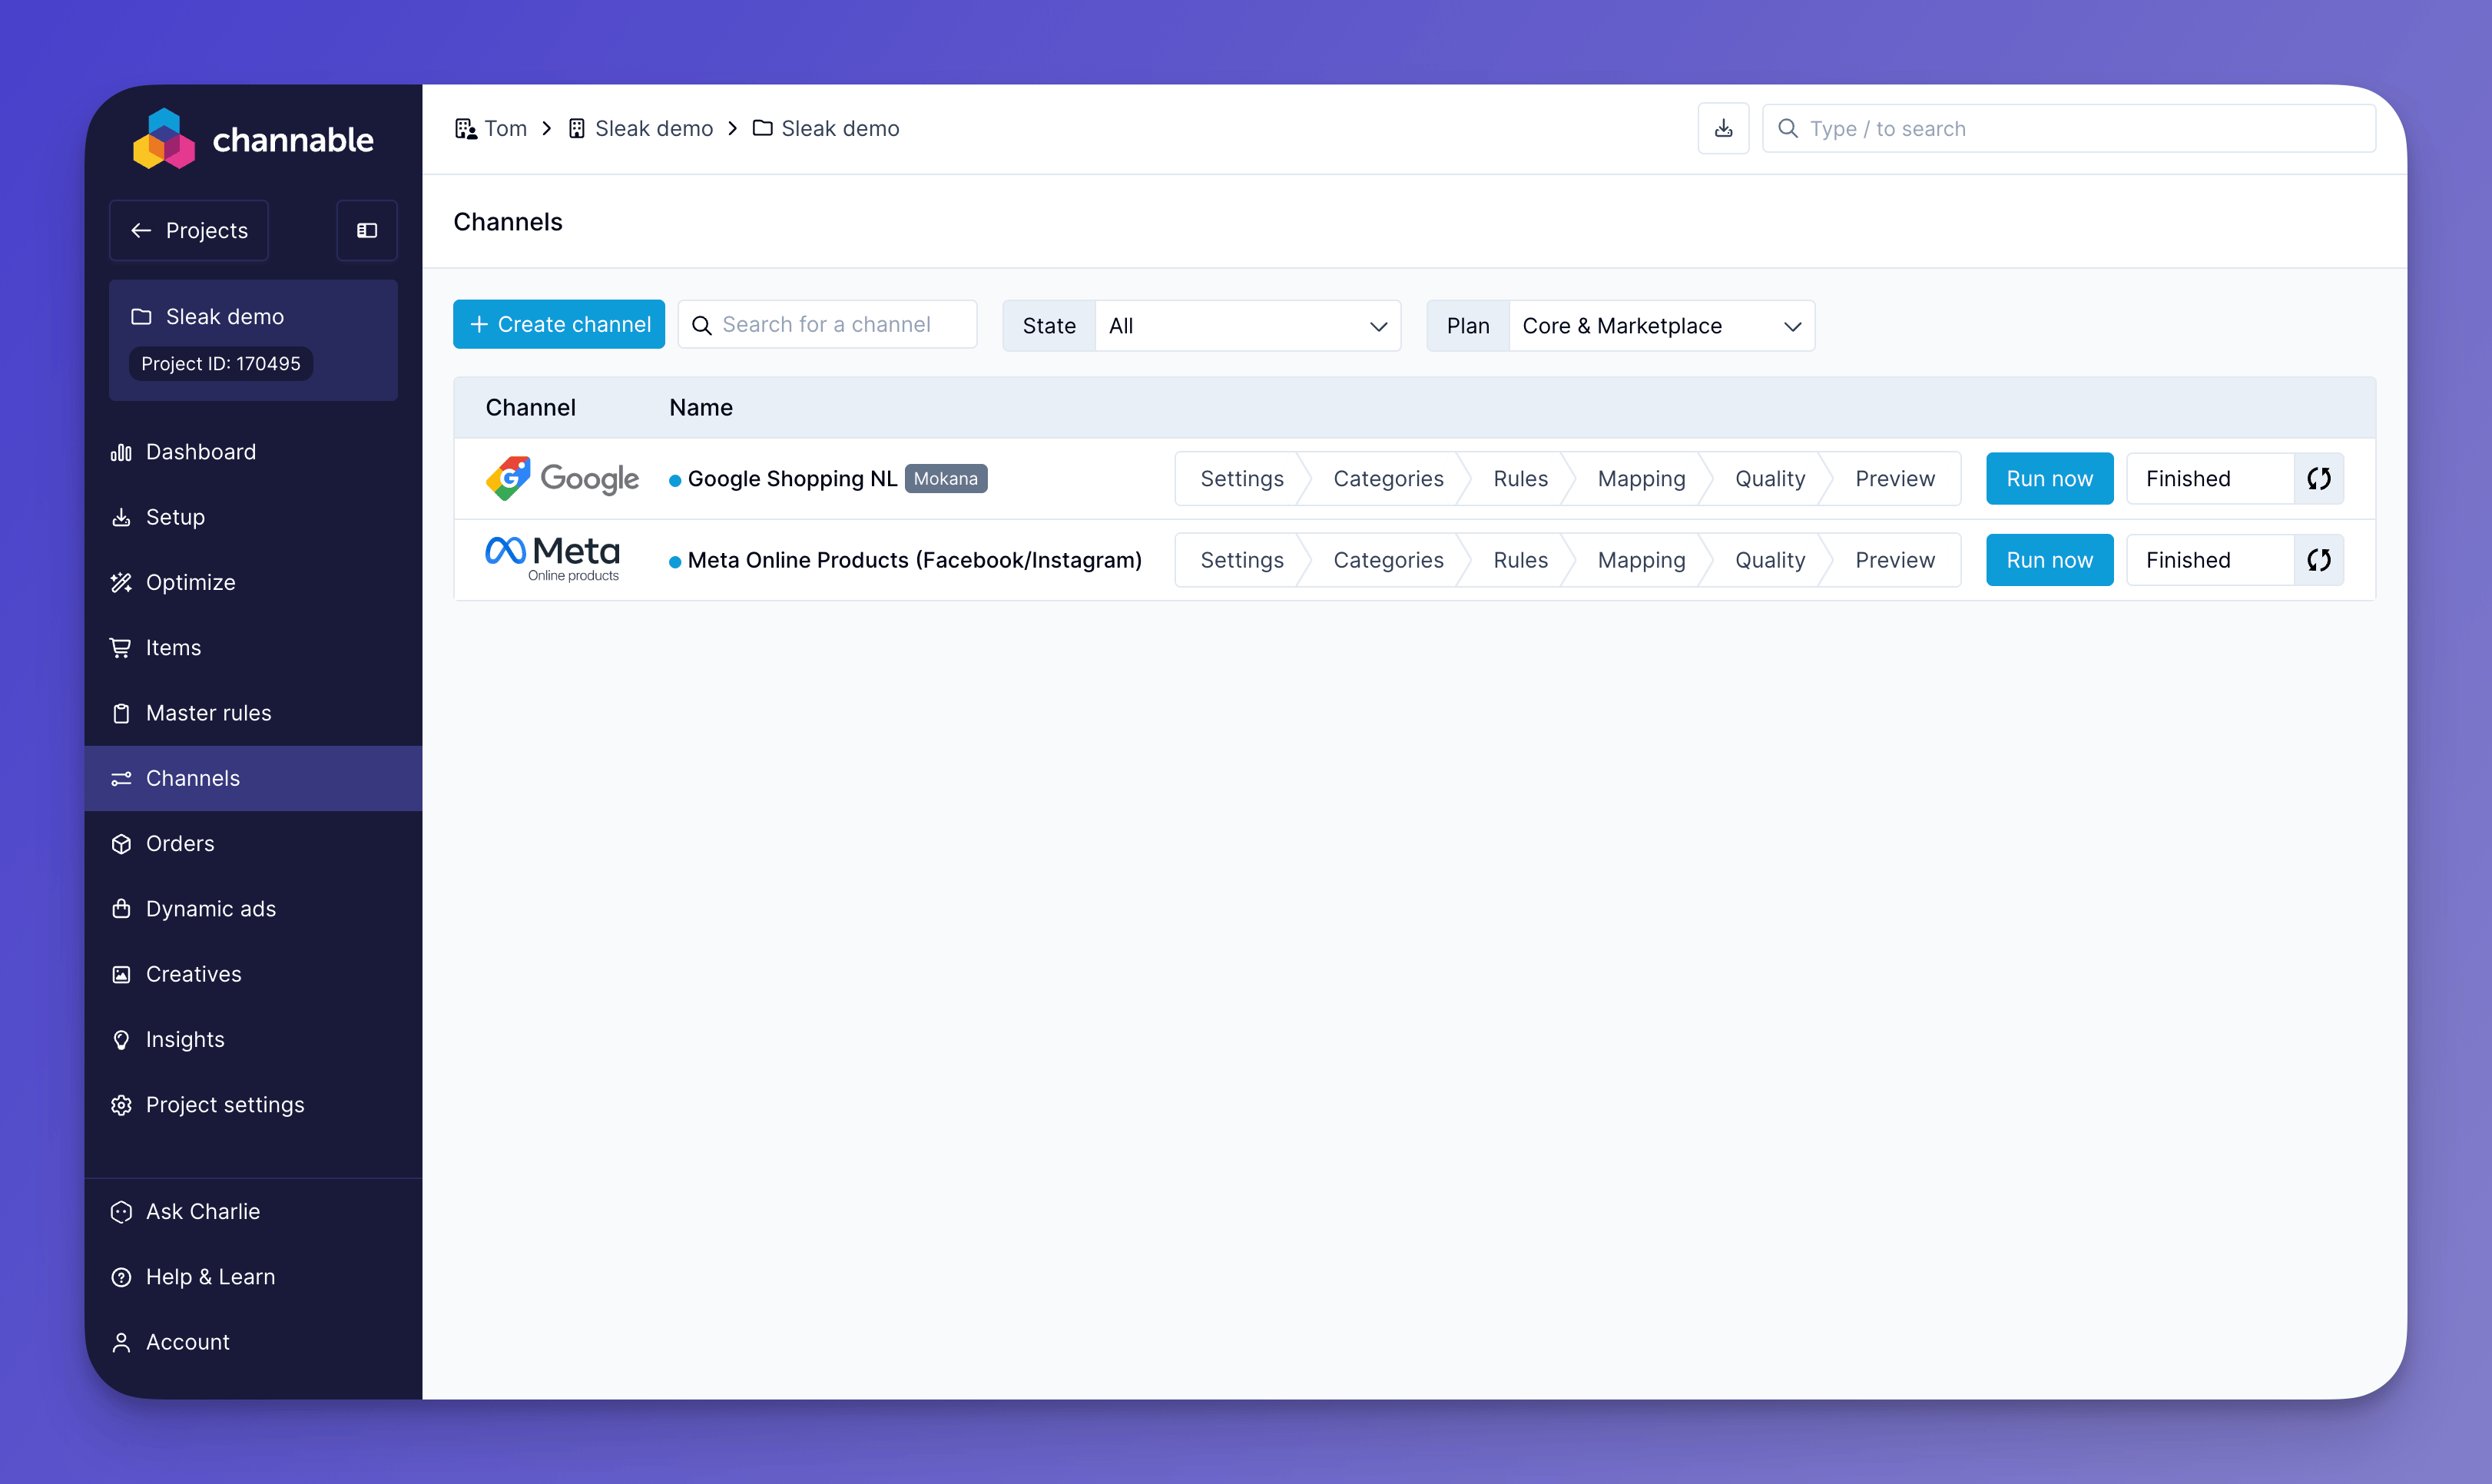The height and width of the screenshot is (1484, 2492).
Task: Open Mapping step for Google Shopping NL
Action: pos(1641,478)
